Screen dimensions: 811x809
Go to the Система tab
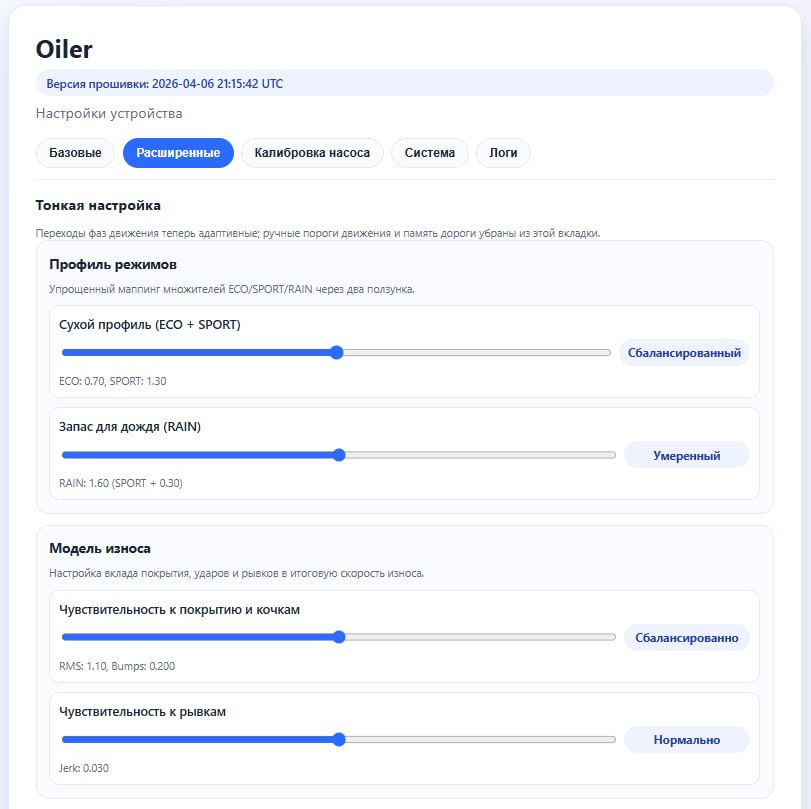429,153
